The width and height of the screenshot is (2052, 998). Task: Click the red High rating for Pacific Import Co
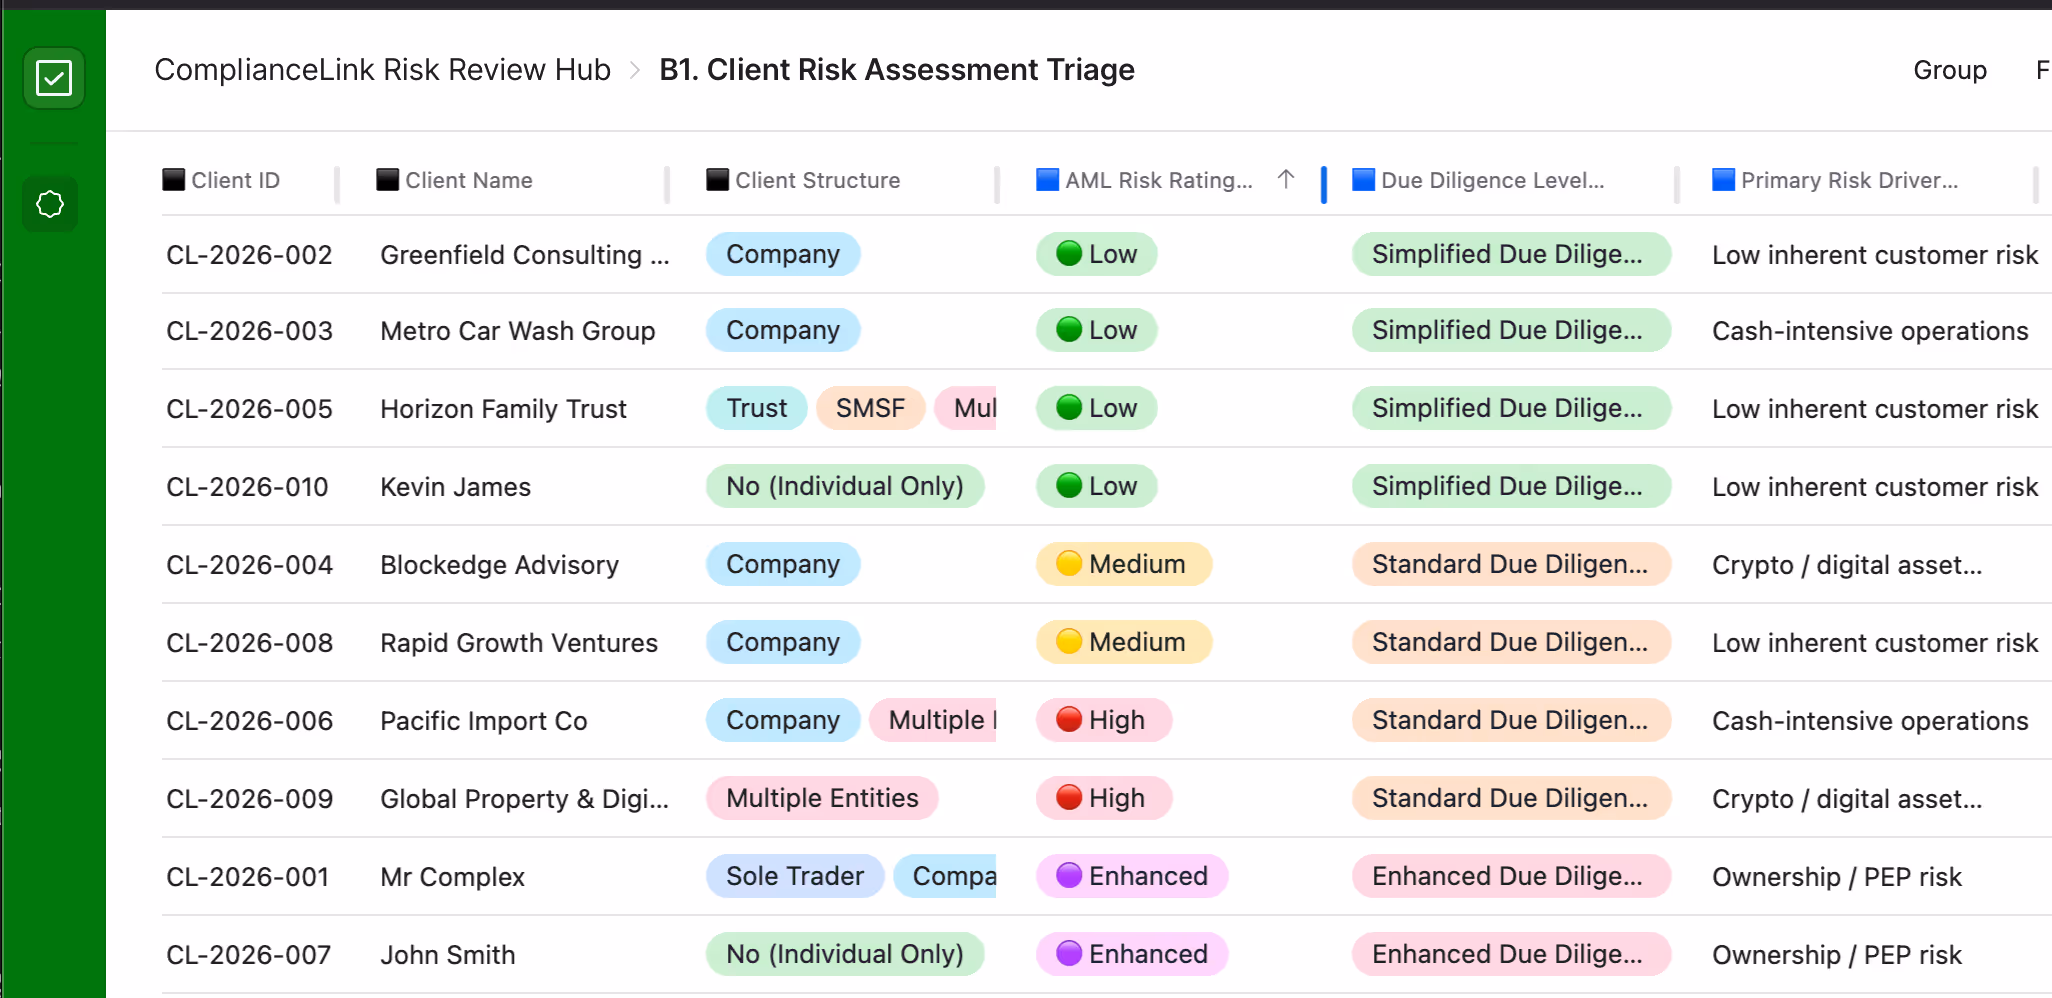[x=1103, y=720]
